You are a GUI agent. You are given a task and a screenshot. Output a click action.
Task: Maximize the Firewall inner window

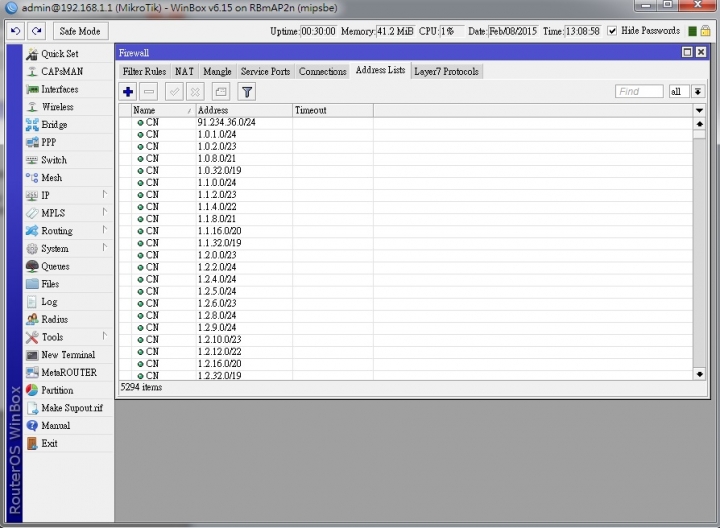tap(687, 52)
